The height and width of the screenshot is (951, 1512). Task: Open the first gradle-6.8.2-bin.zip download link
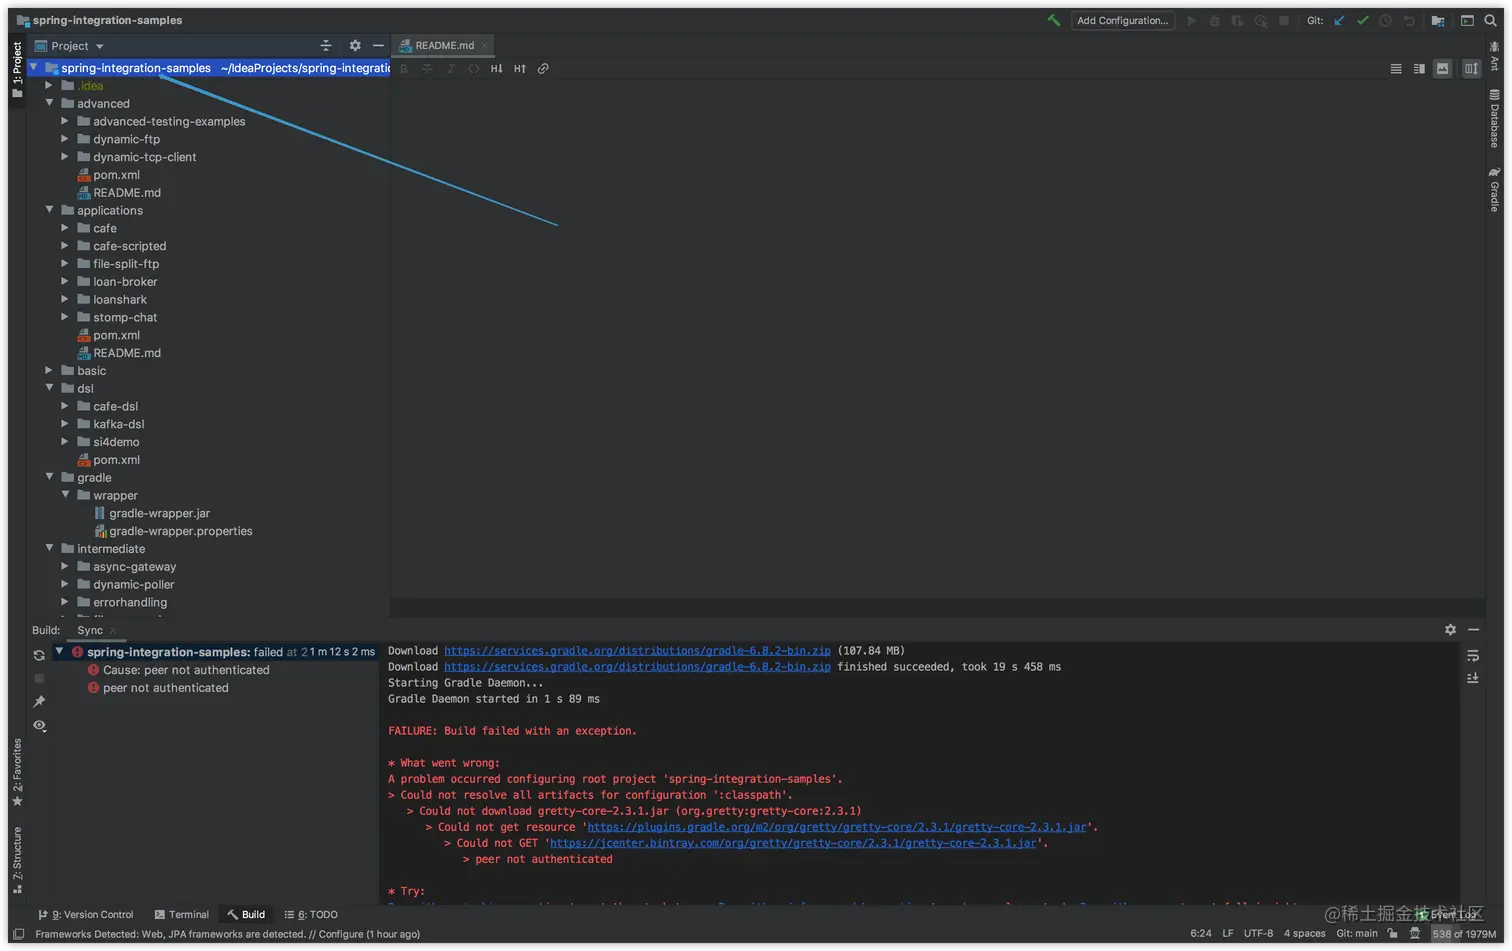coord(637,651)
